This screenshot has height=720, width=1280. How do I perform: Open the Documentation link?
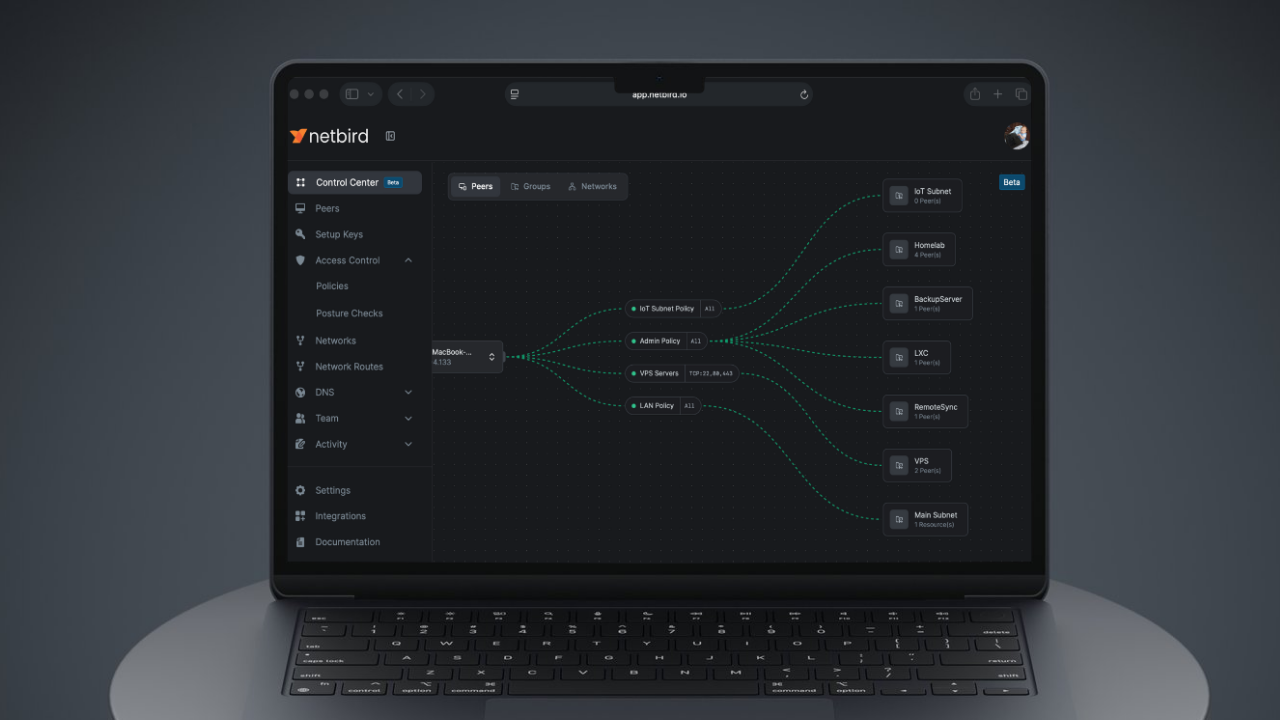tap(347, 542)
